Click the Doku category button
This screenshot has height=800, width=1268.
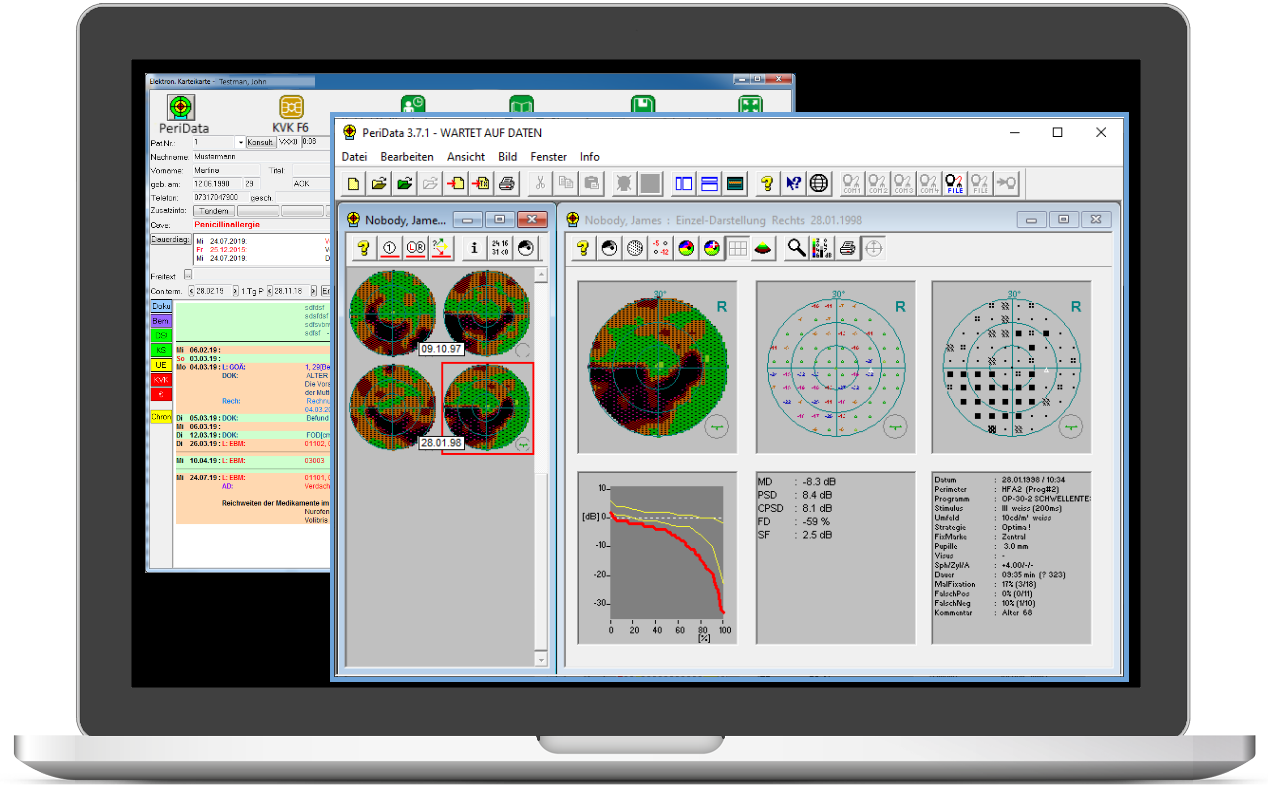pyautogui.click(x=161, y=306)
